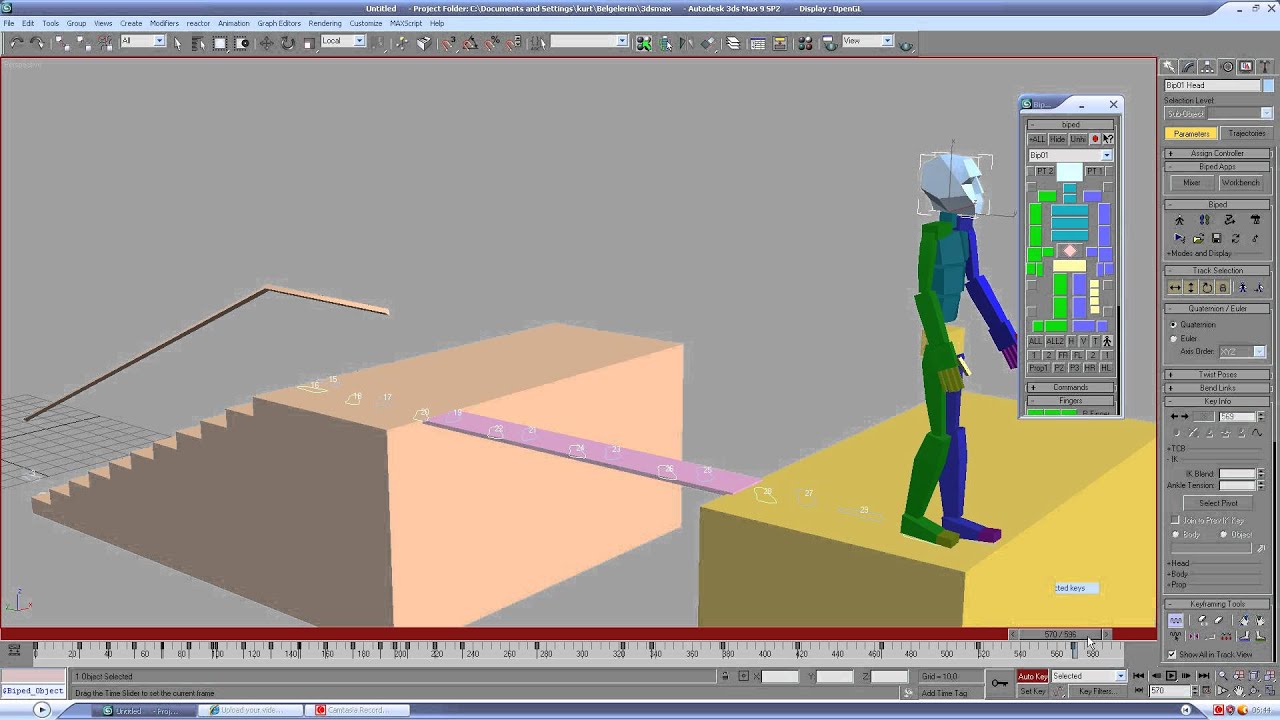Image resolution: width=1280 pixels, height=720 pixels.
Task: Click the Select Pivot button
Action: [x=1218, y=503]
